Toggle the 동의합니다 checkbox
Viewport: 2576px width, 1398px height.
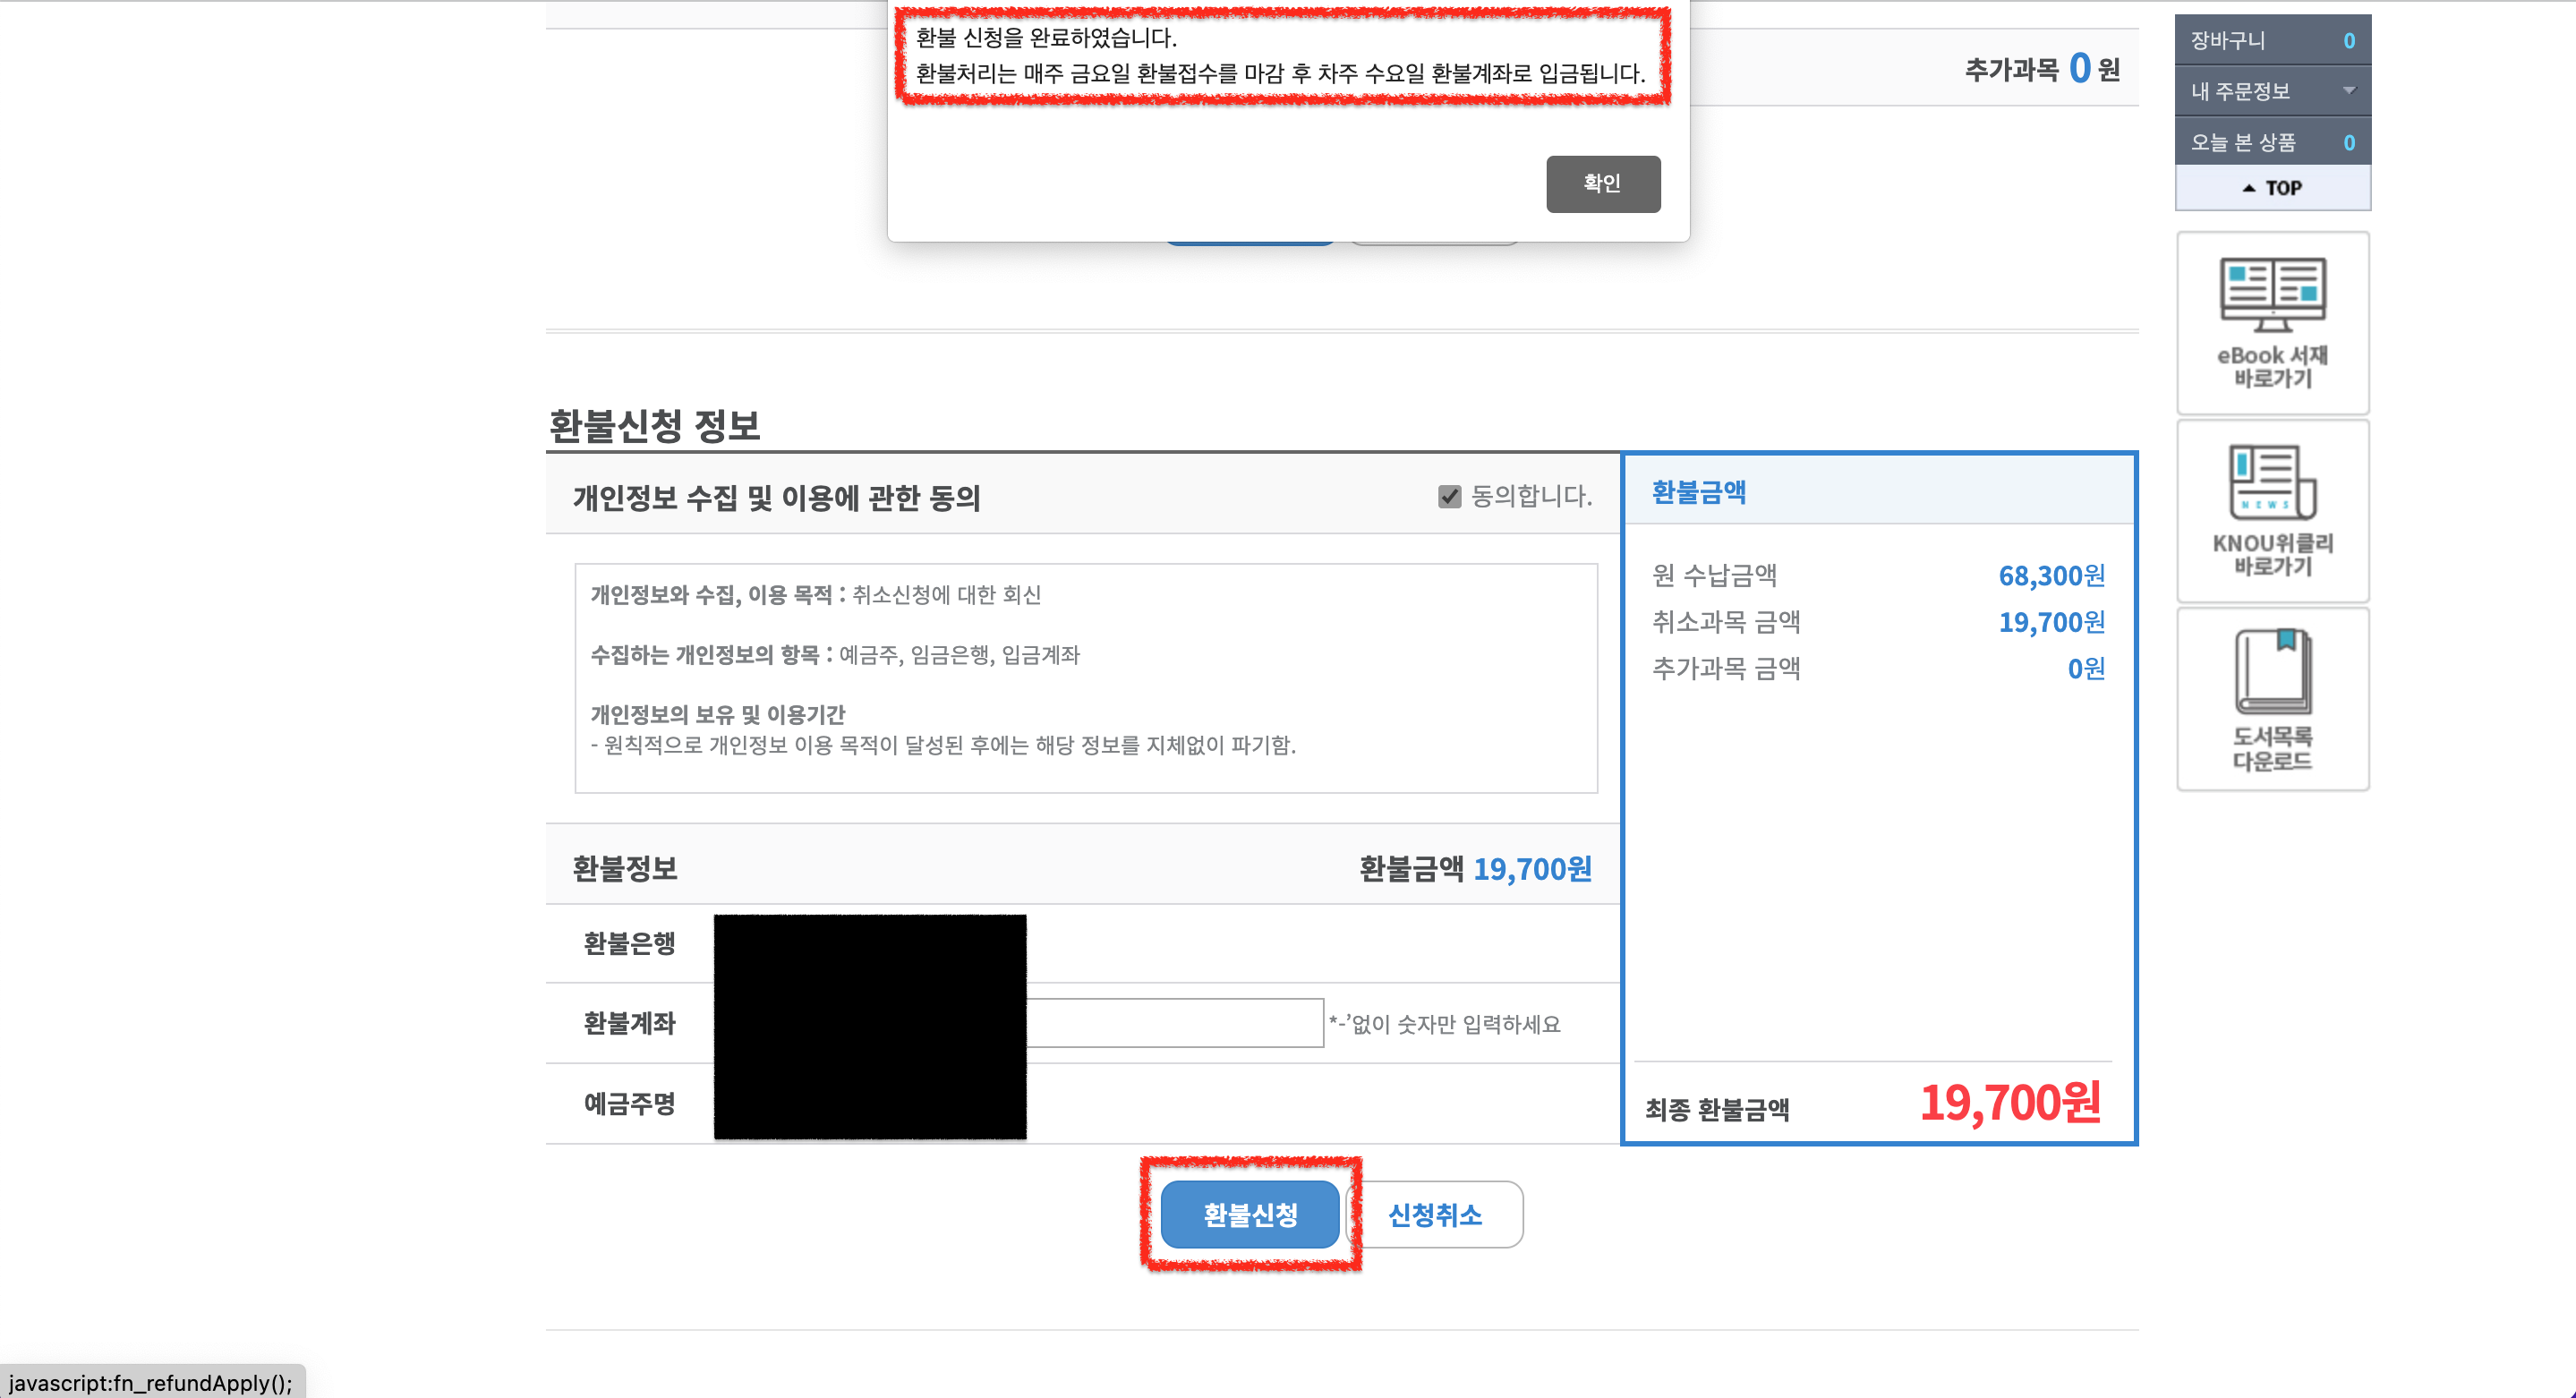[1449, 497]
